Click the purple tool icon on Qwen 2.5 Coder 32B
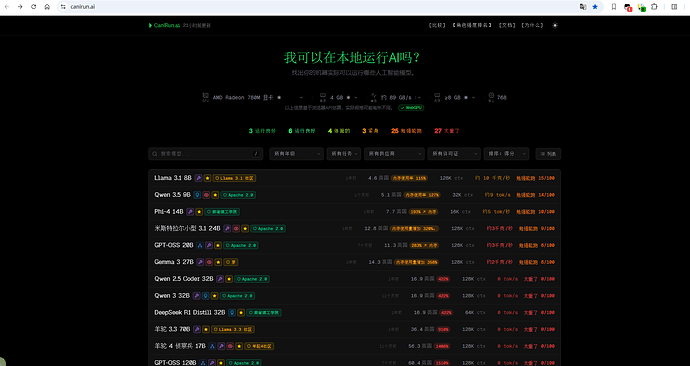690x366 pixels. click(x=220, y=279)
